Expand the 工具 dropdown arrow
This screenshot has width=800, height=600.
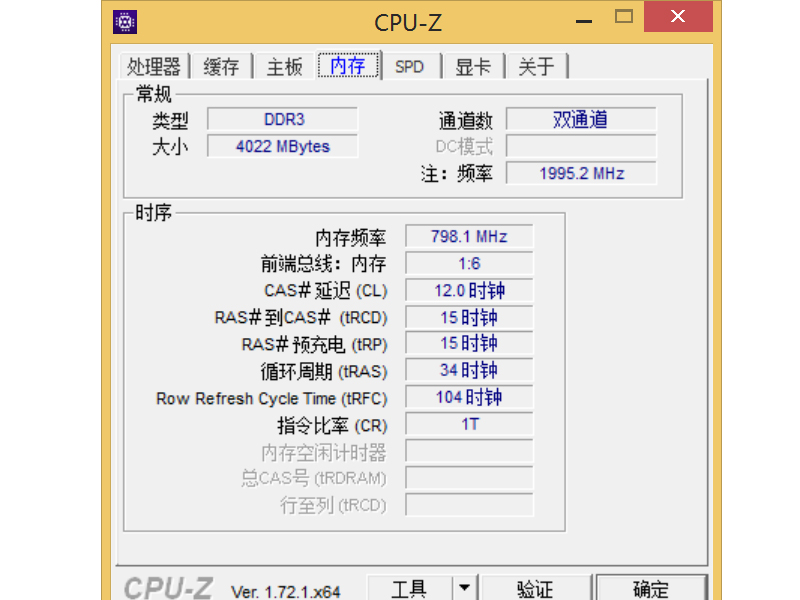464,588
